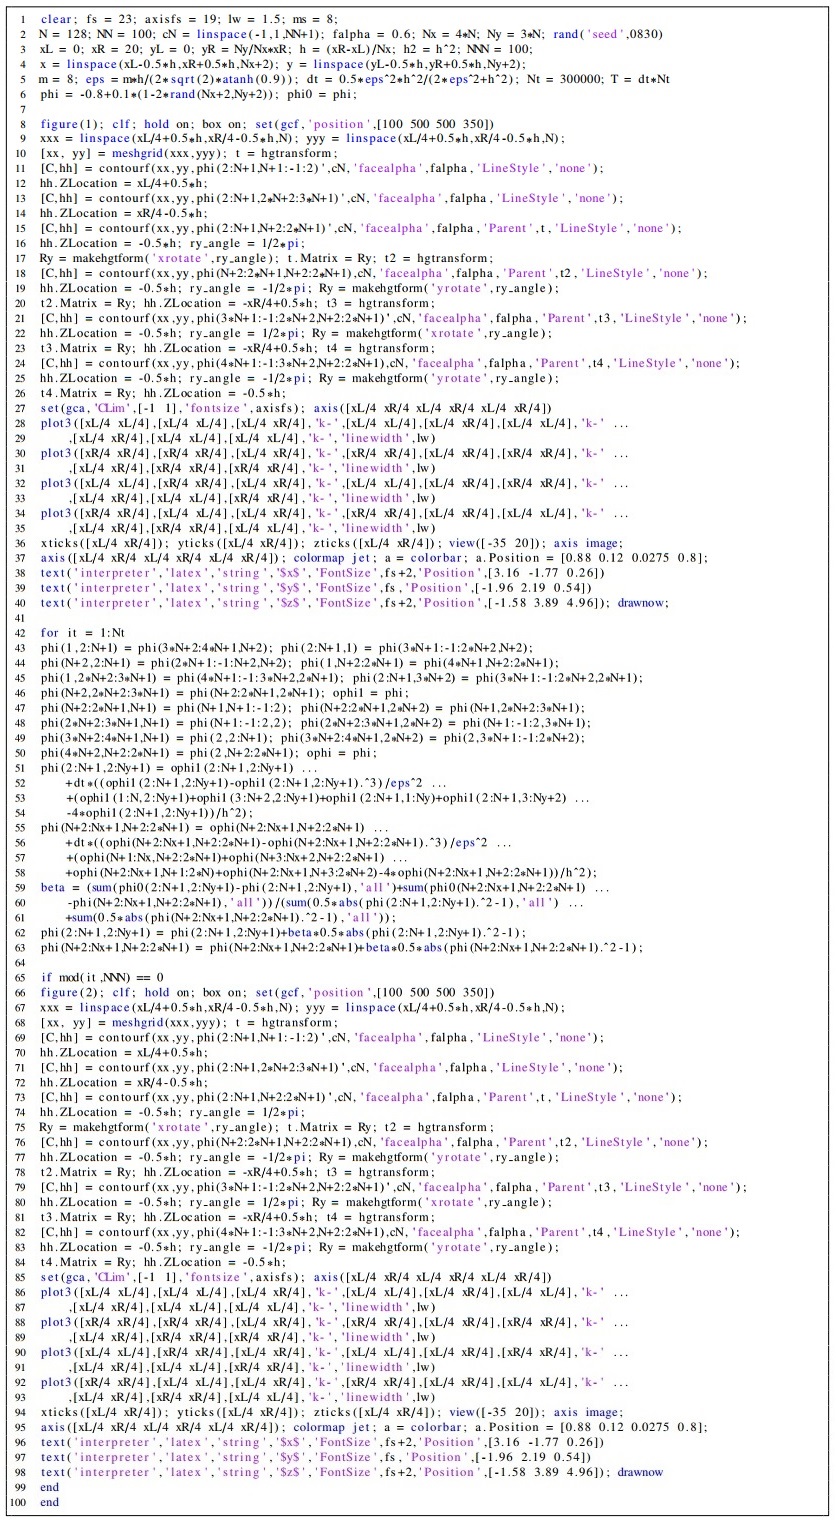This screenshot has height=1524, width=836.
Task: Click the 'end' keyword on line 99
Action: [x=49, y=1487]
